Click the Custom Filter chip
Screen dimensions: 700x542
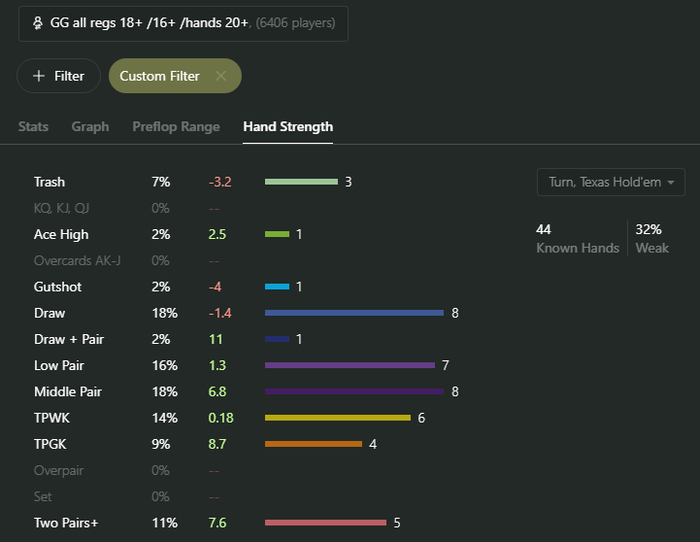click(x=160, y=76)
